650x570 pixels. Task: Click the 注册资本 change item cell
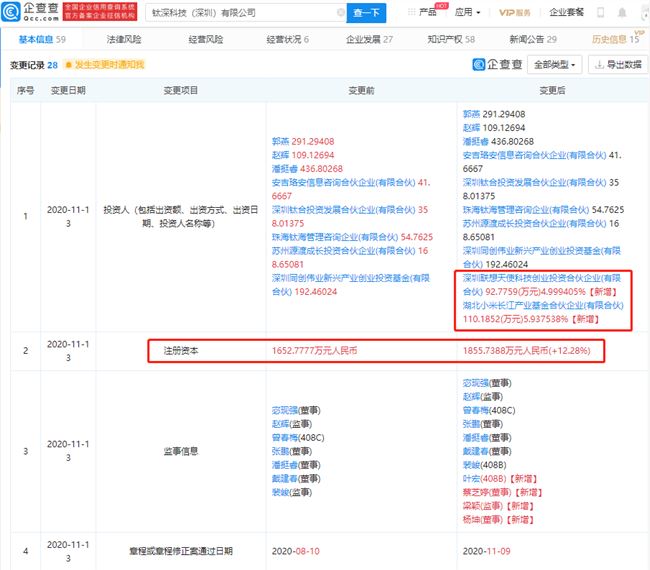(181, 351)
